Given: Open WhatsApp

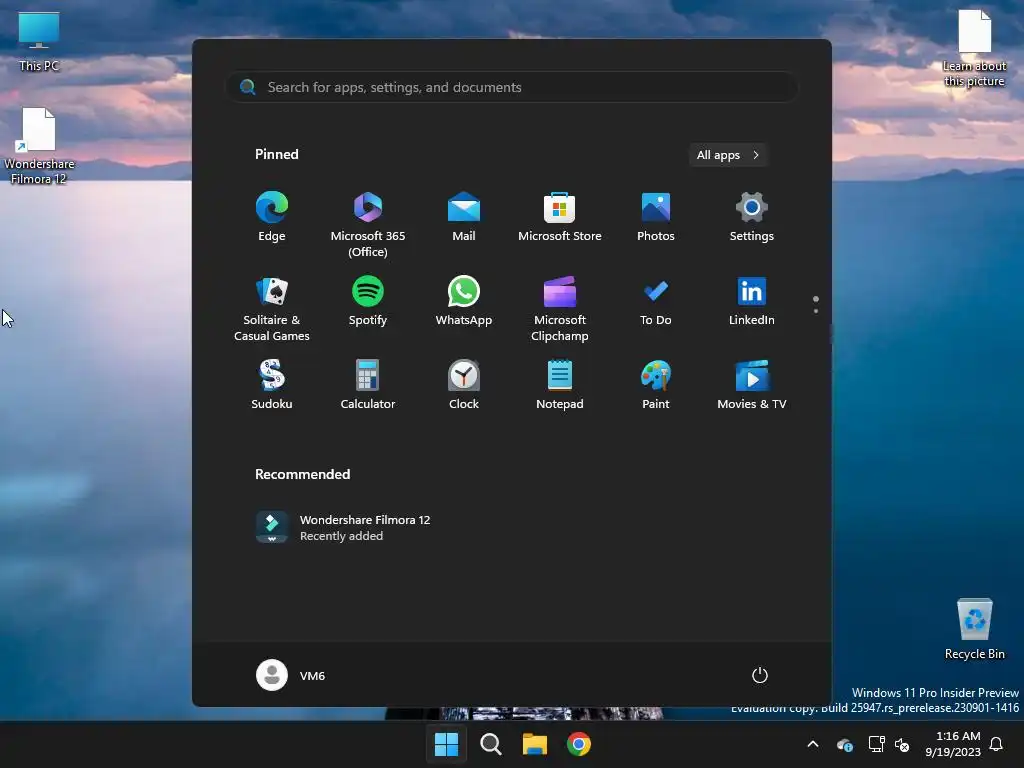Looking at the screenshot, I should click(464, 301).
